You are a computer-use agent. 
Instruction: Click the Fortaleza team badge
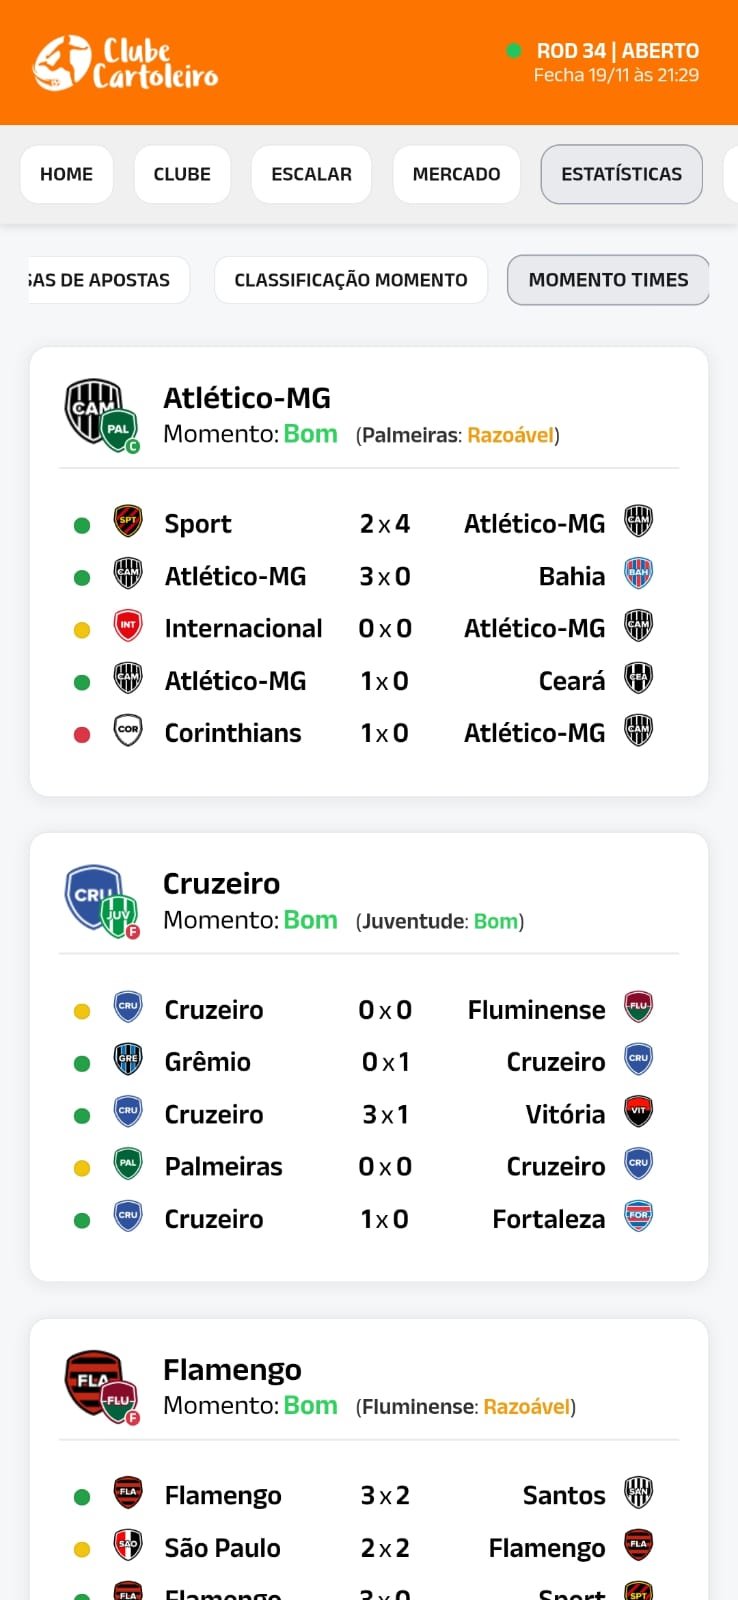click(x=638, y=1217)
